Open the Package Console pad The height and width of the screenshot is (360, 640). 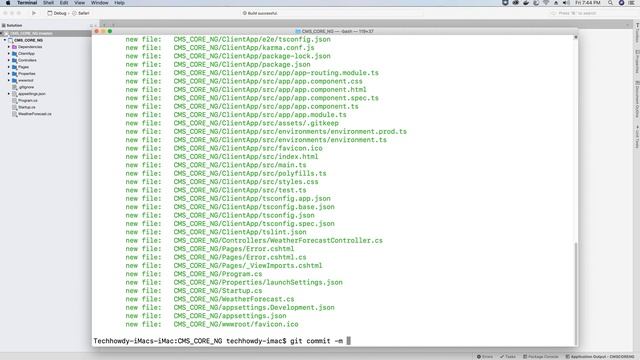540,357
